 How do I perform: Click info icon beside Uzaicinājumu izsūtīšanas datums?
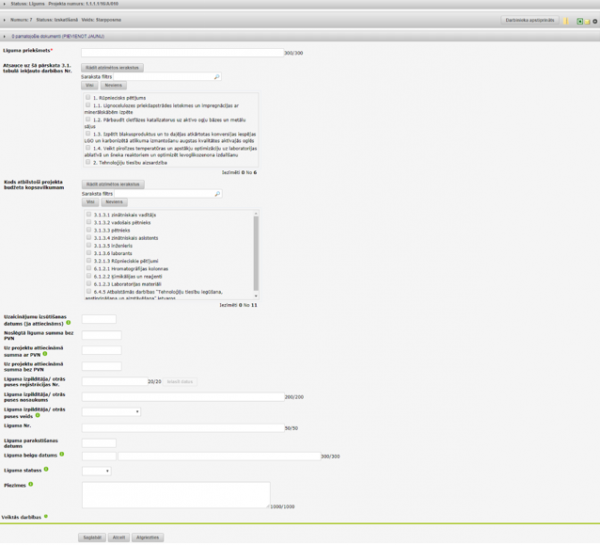point(68,323)
